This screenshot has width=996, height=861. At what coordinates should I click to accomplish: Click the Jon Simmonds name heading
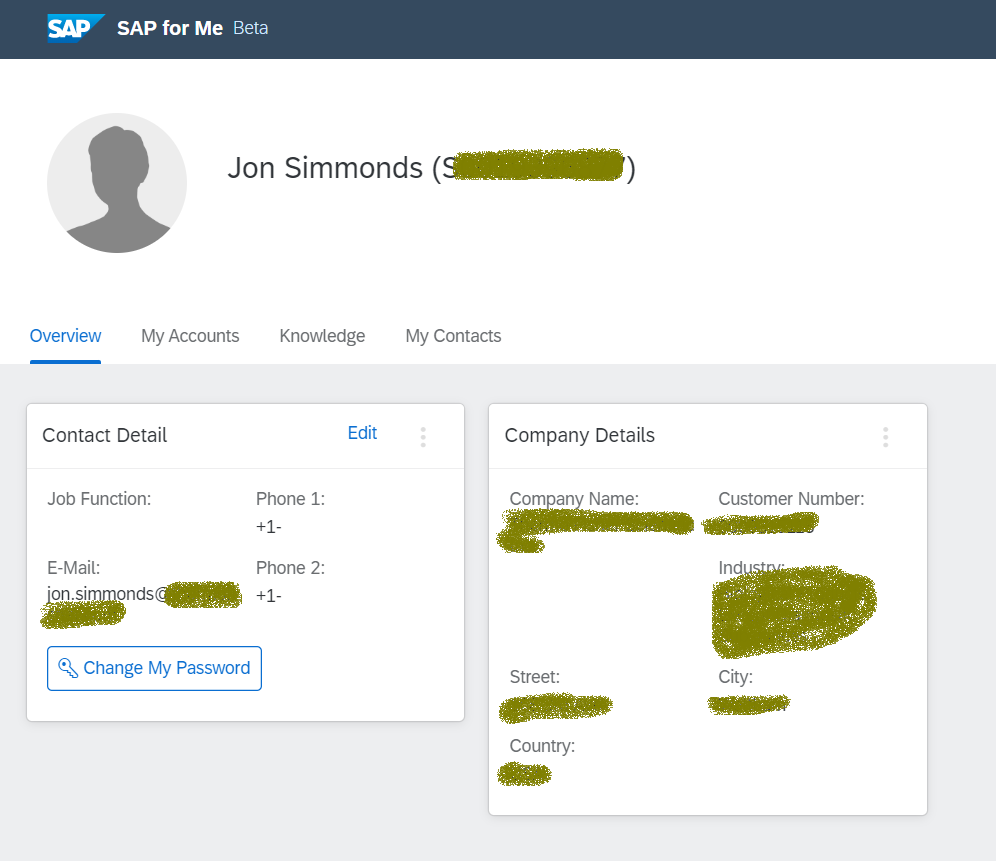coord(325,168)
